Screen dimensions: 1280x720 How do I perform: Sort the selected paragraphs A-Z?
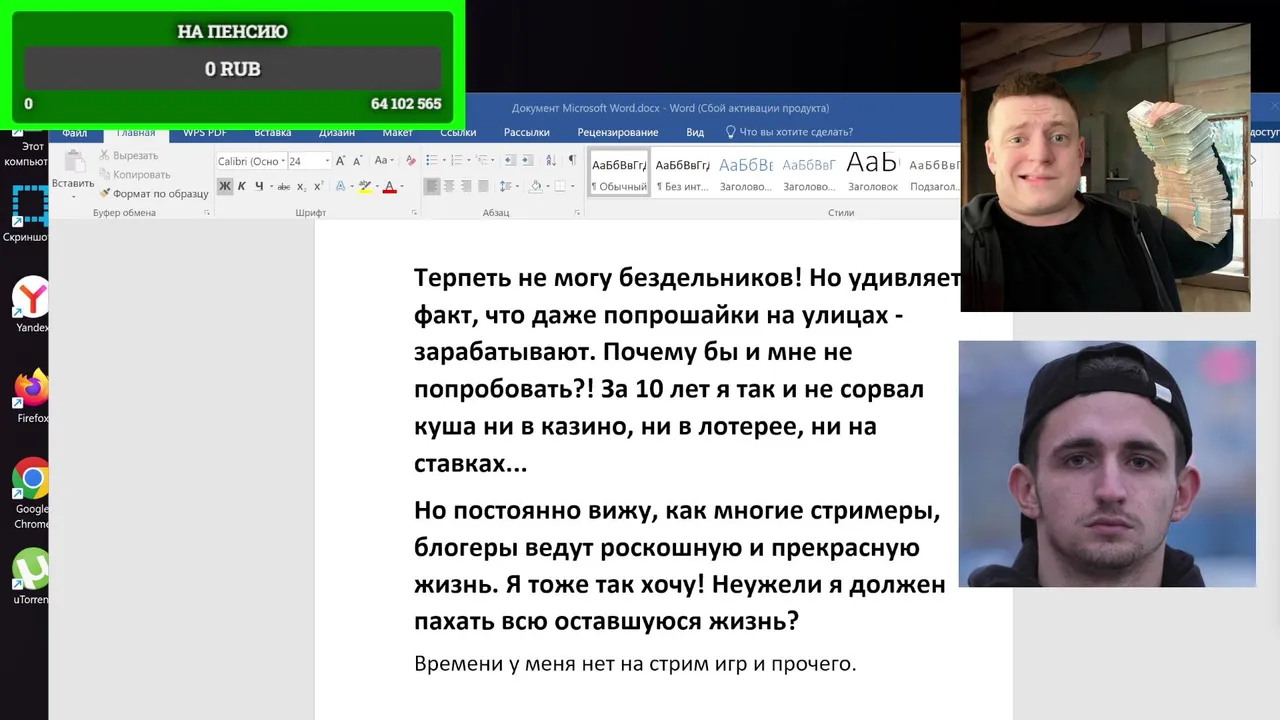tap(550, 160)
